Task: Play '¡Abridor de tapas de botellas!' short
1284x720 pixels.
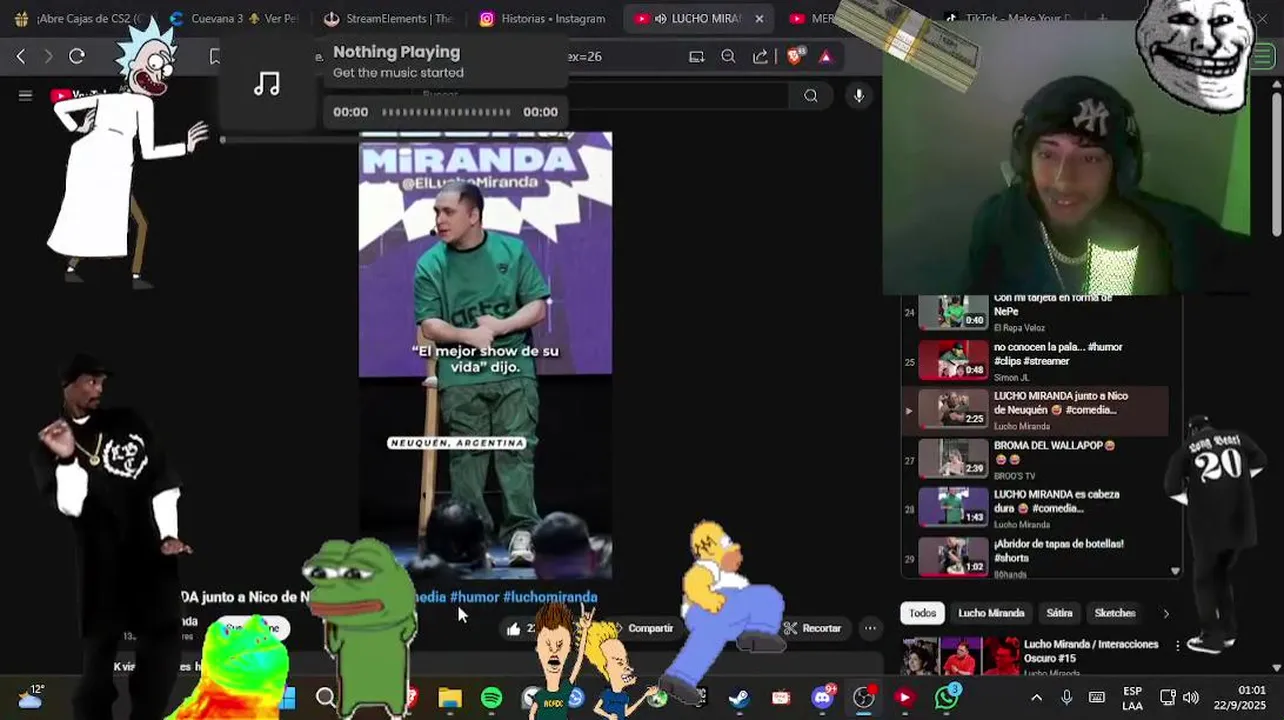Action: (1035, 557)
